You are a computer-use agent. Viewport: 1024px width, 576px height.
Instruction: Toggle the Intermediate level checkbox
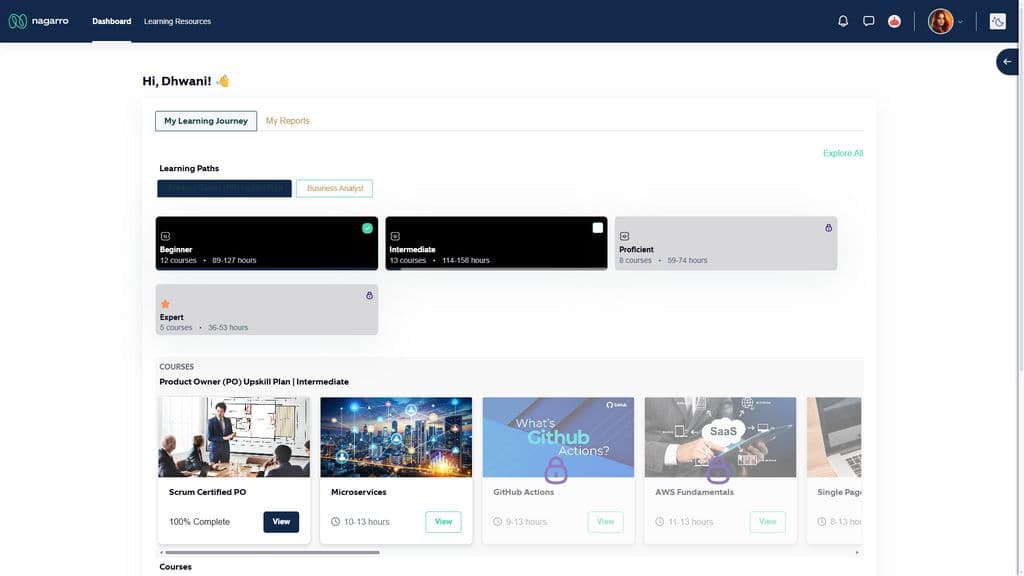point(598,228)
